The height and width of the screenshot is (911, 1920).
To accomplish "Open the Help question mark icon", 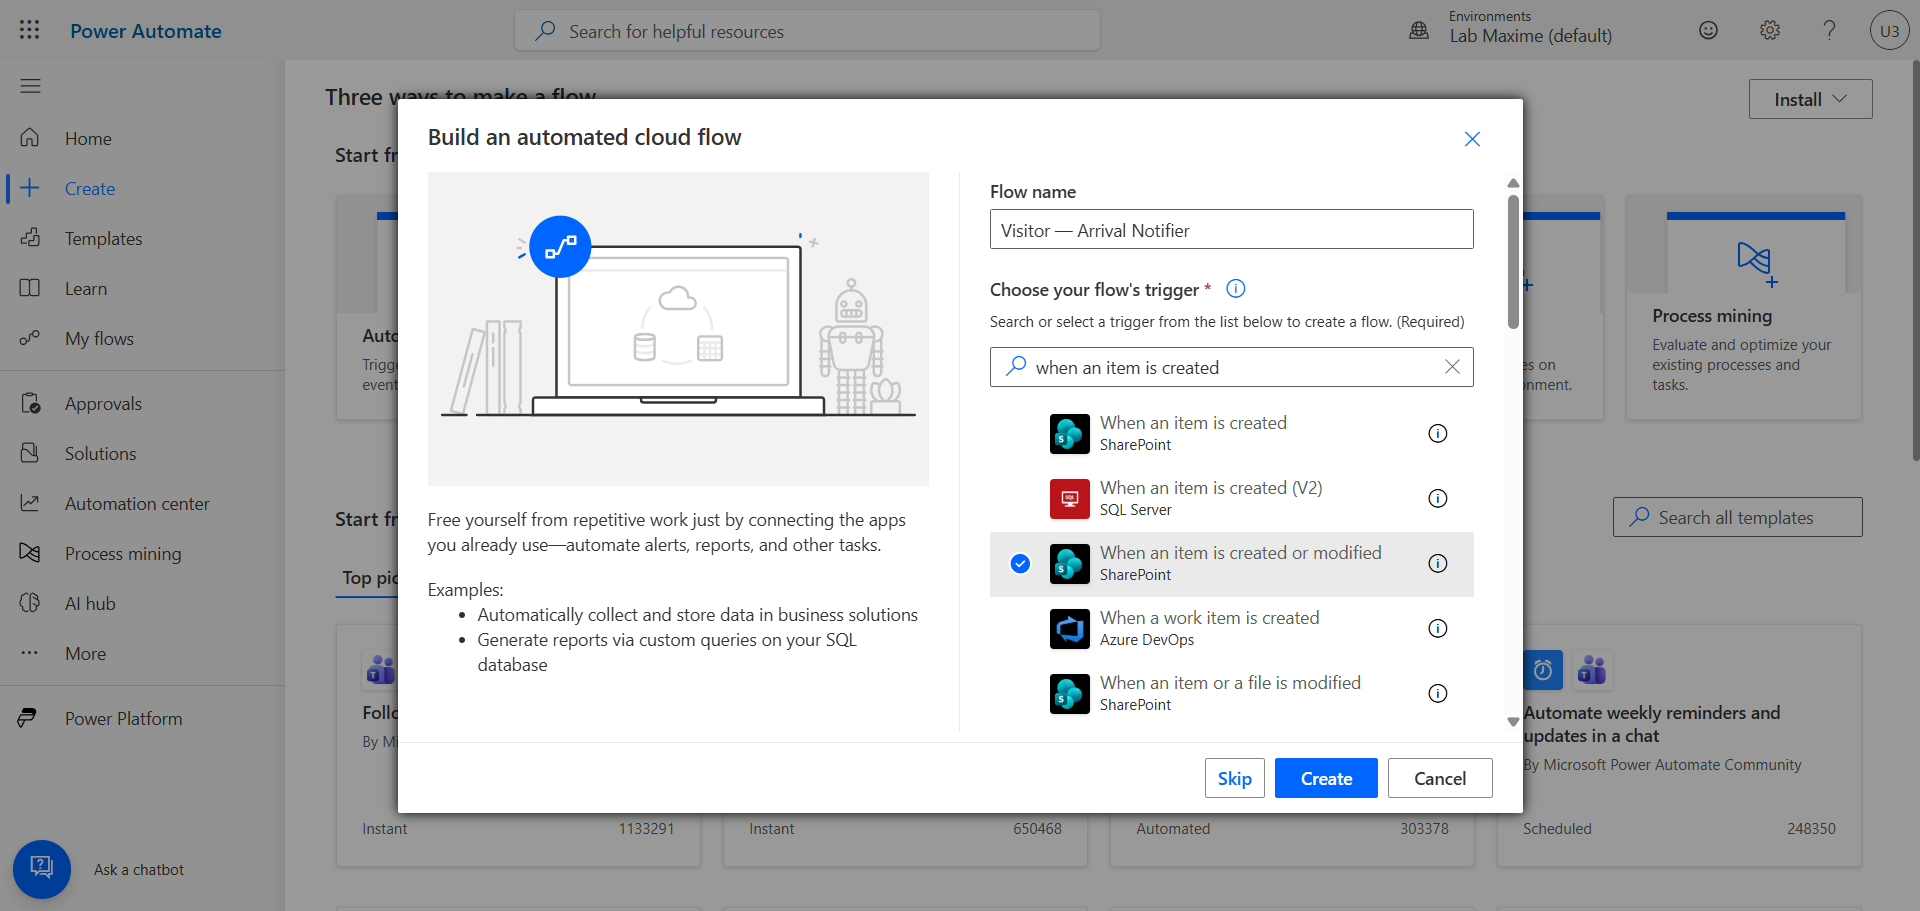I will pos(1829,30).
